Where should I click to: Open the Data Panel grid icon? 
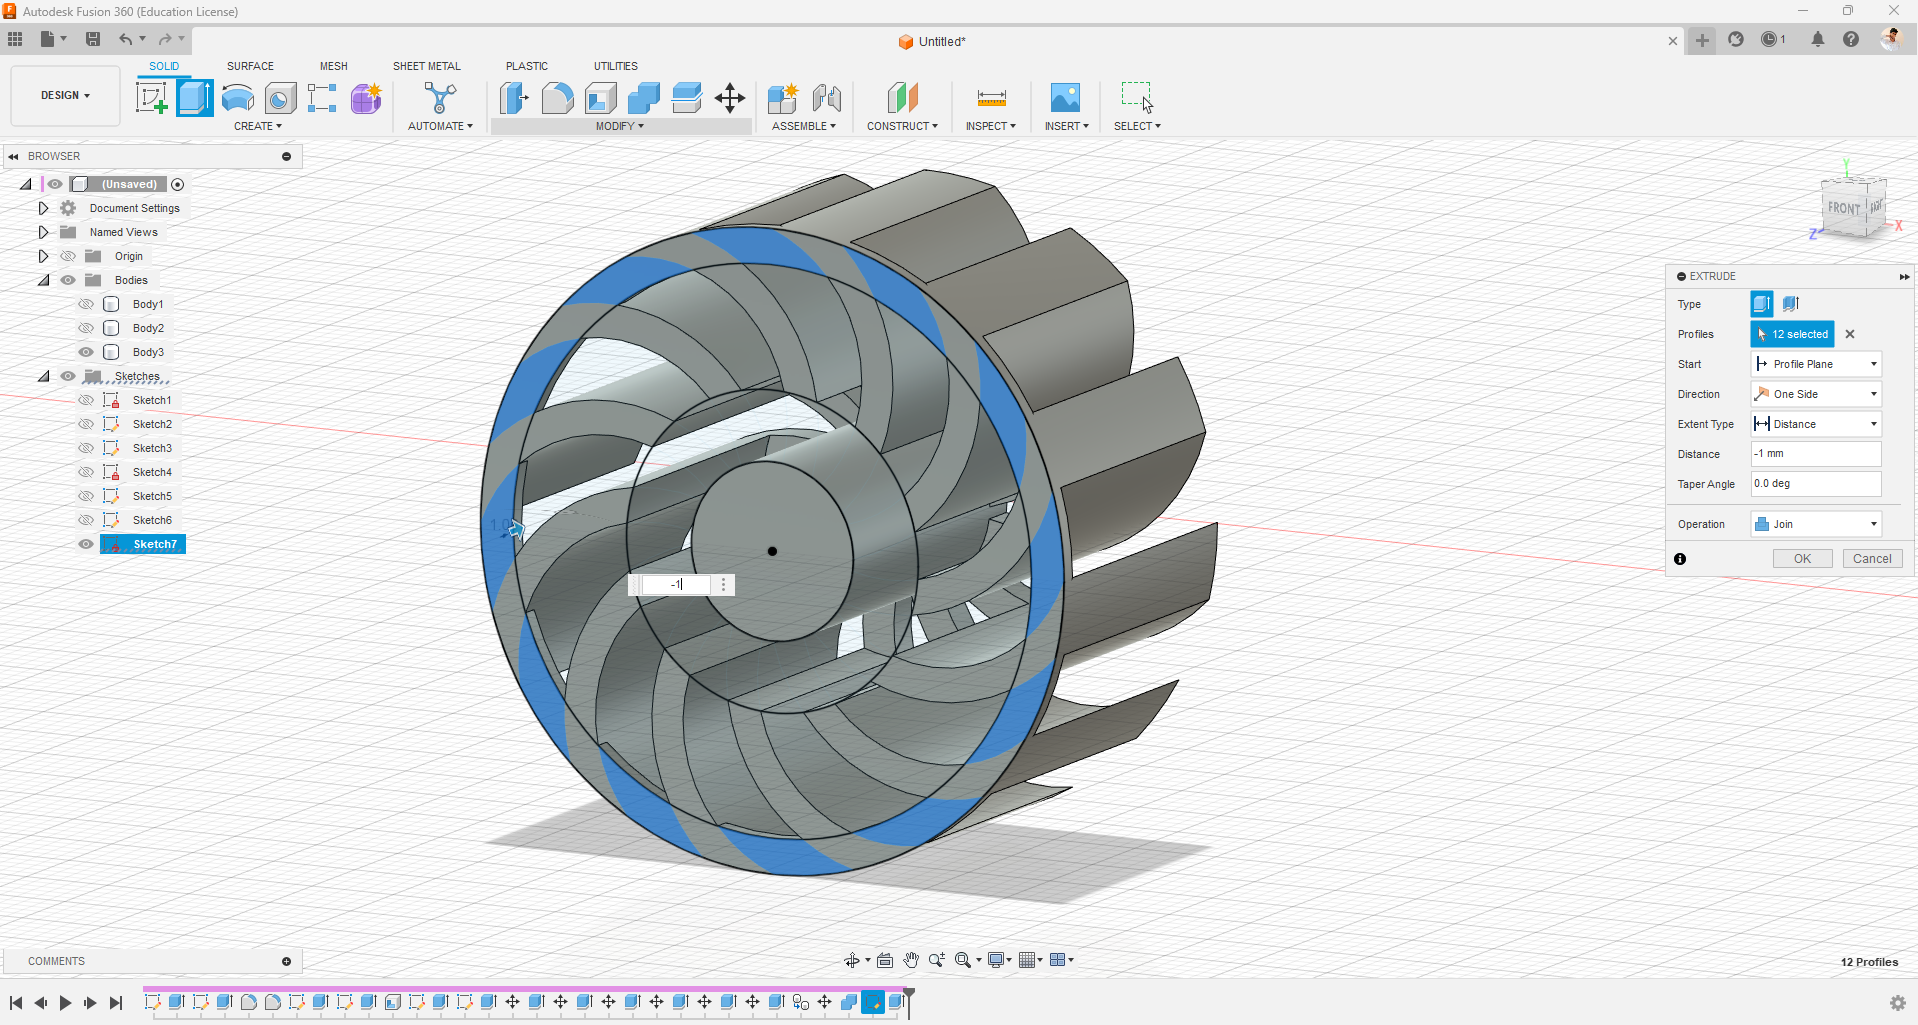(15, 39)
